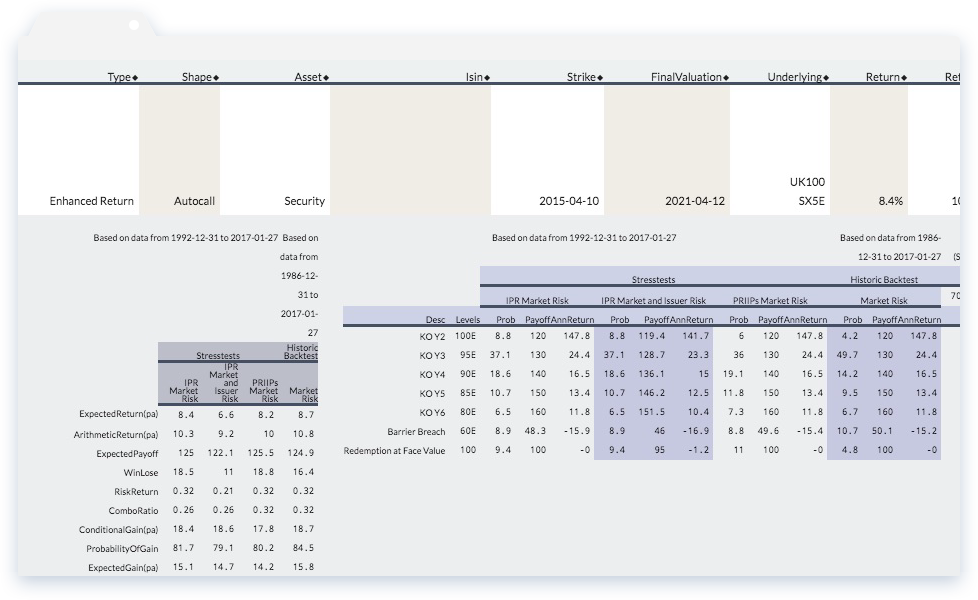The width and height of the screenshot is (978, 600).
Task: Select the ExpectedPayoff row label
Action: pos(127,454)
